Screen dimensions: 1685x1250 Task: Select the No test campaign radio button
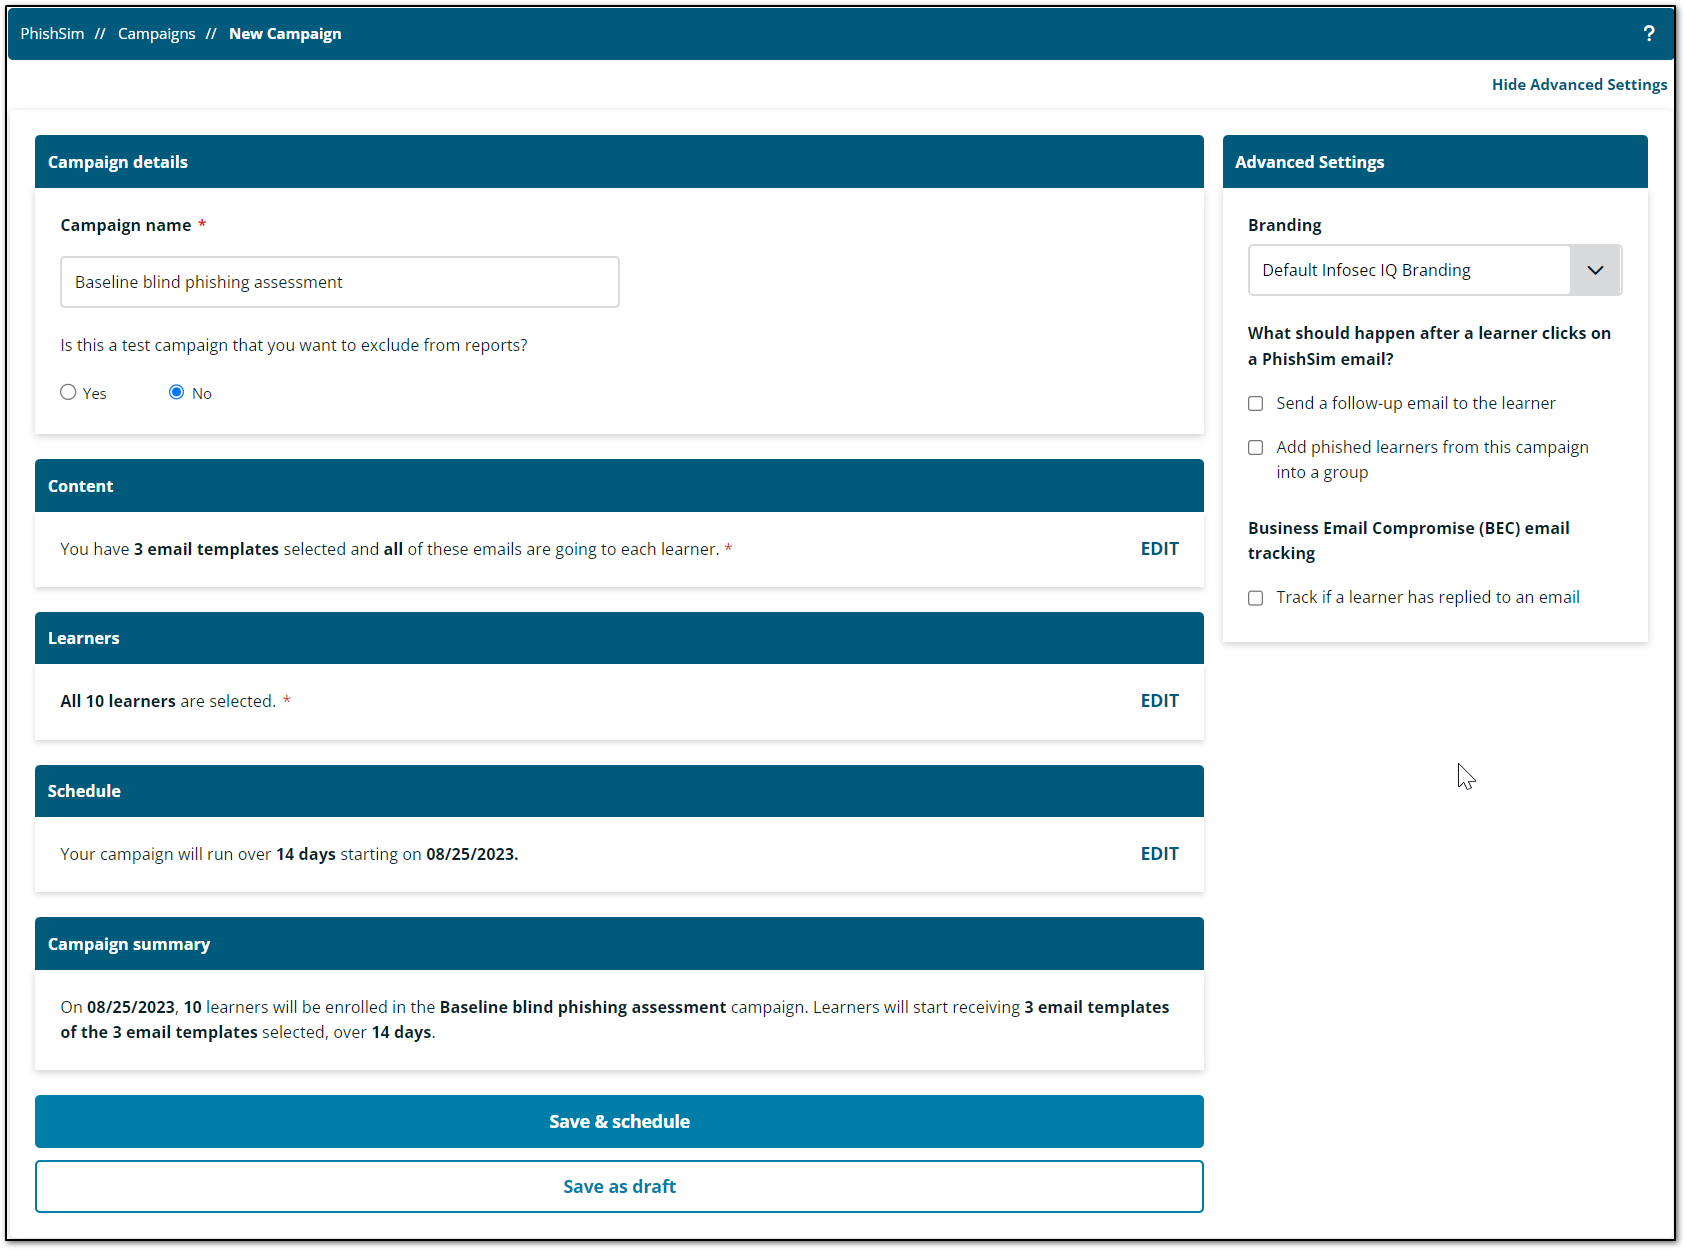pos(177,392)
